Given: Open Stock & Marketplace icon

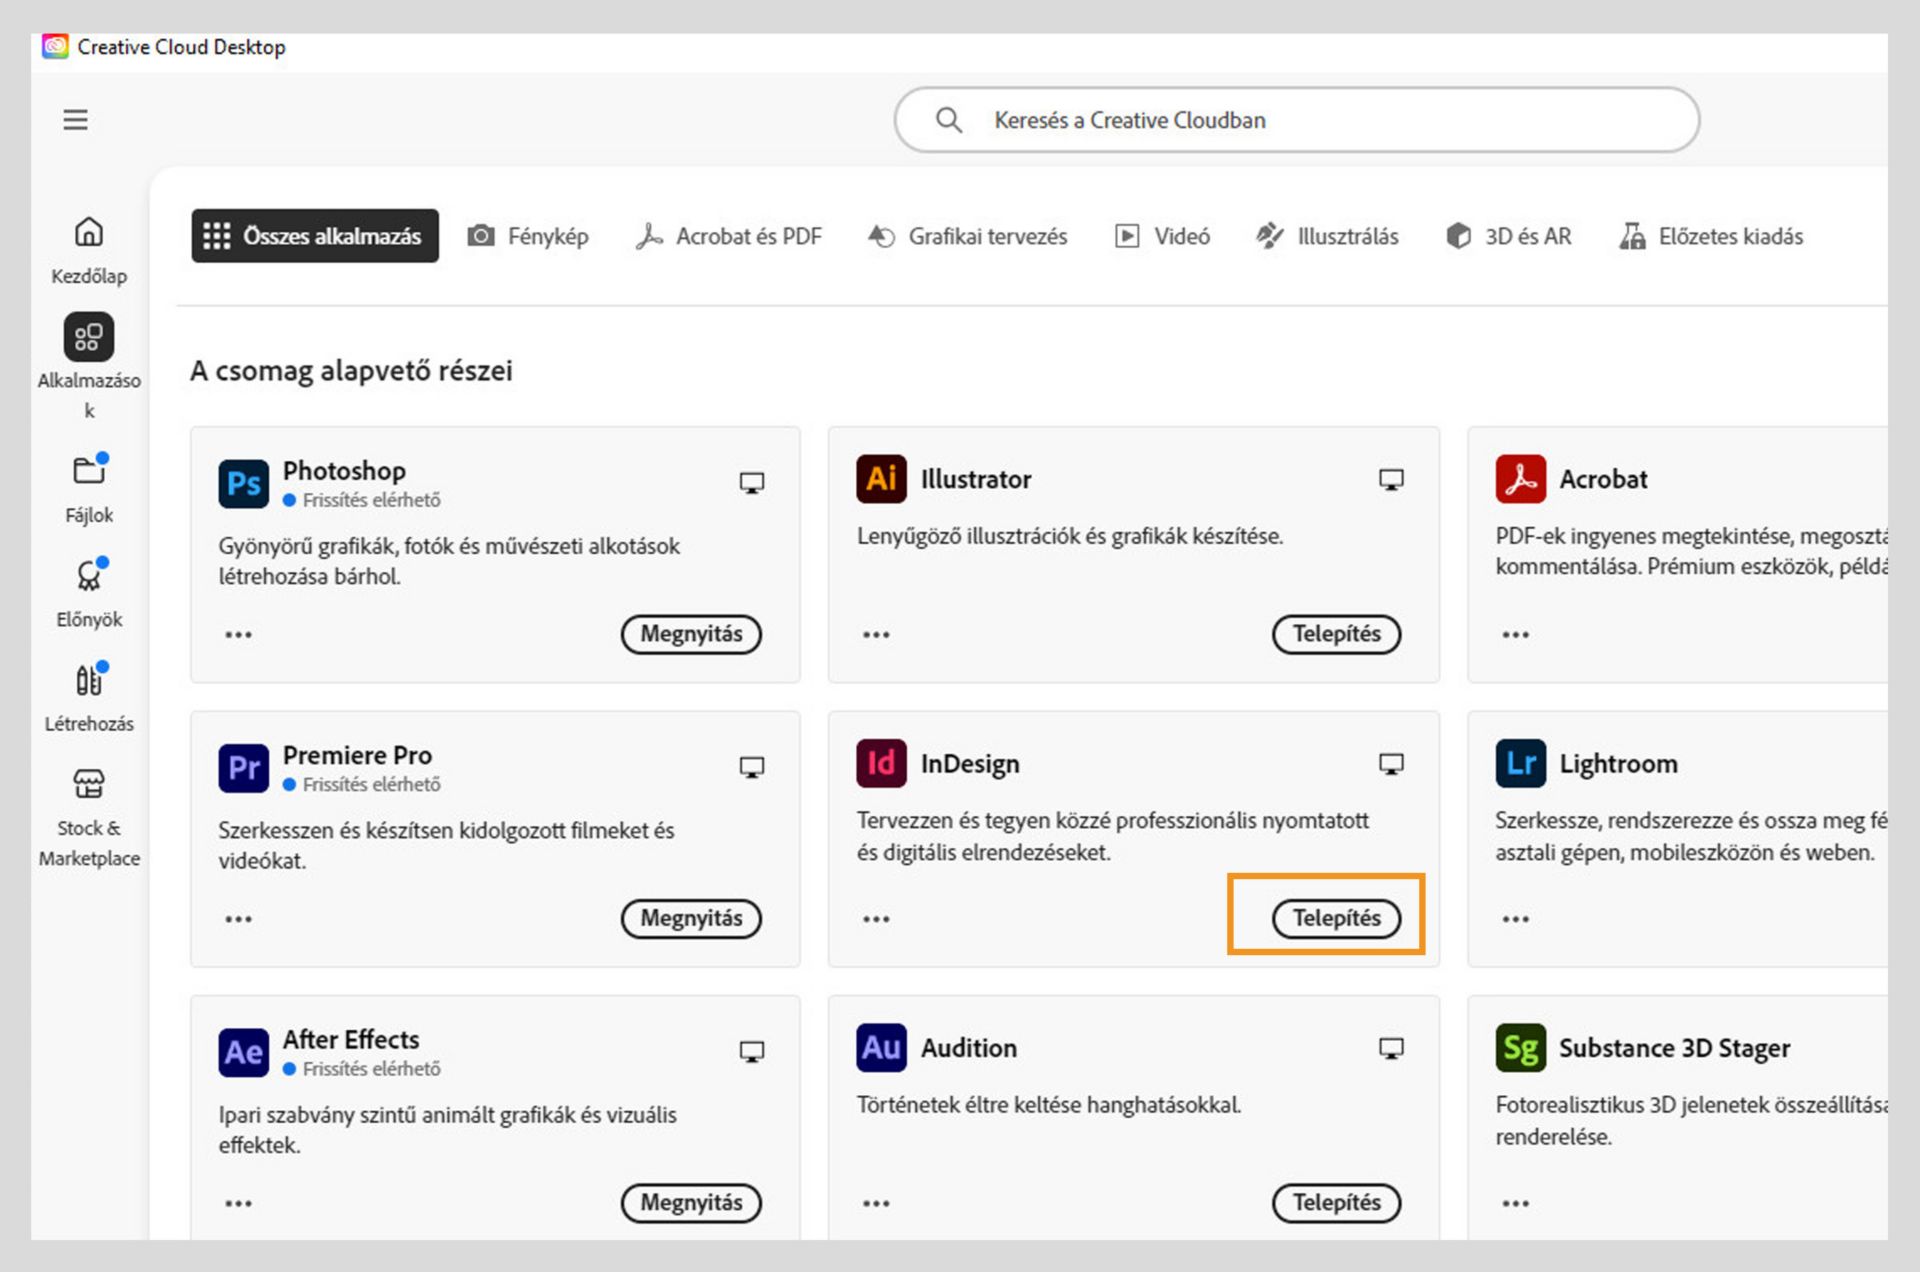Looking at the screenshot, I should [x=89, y=784].
